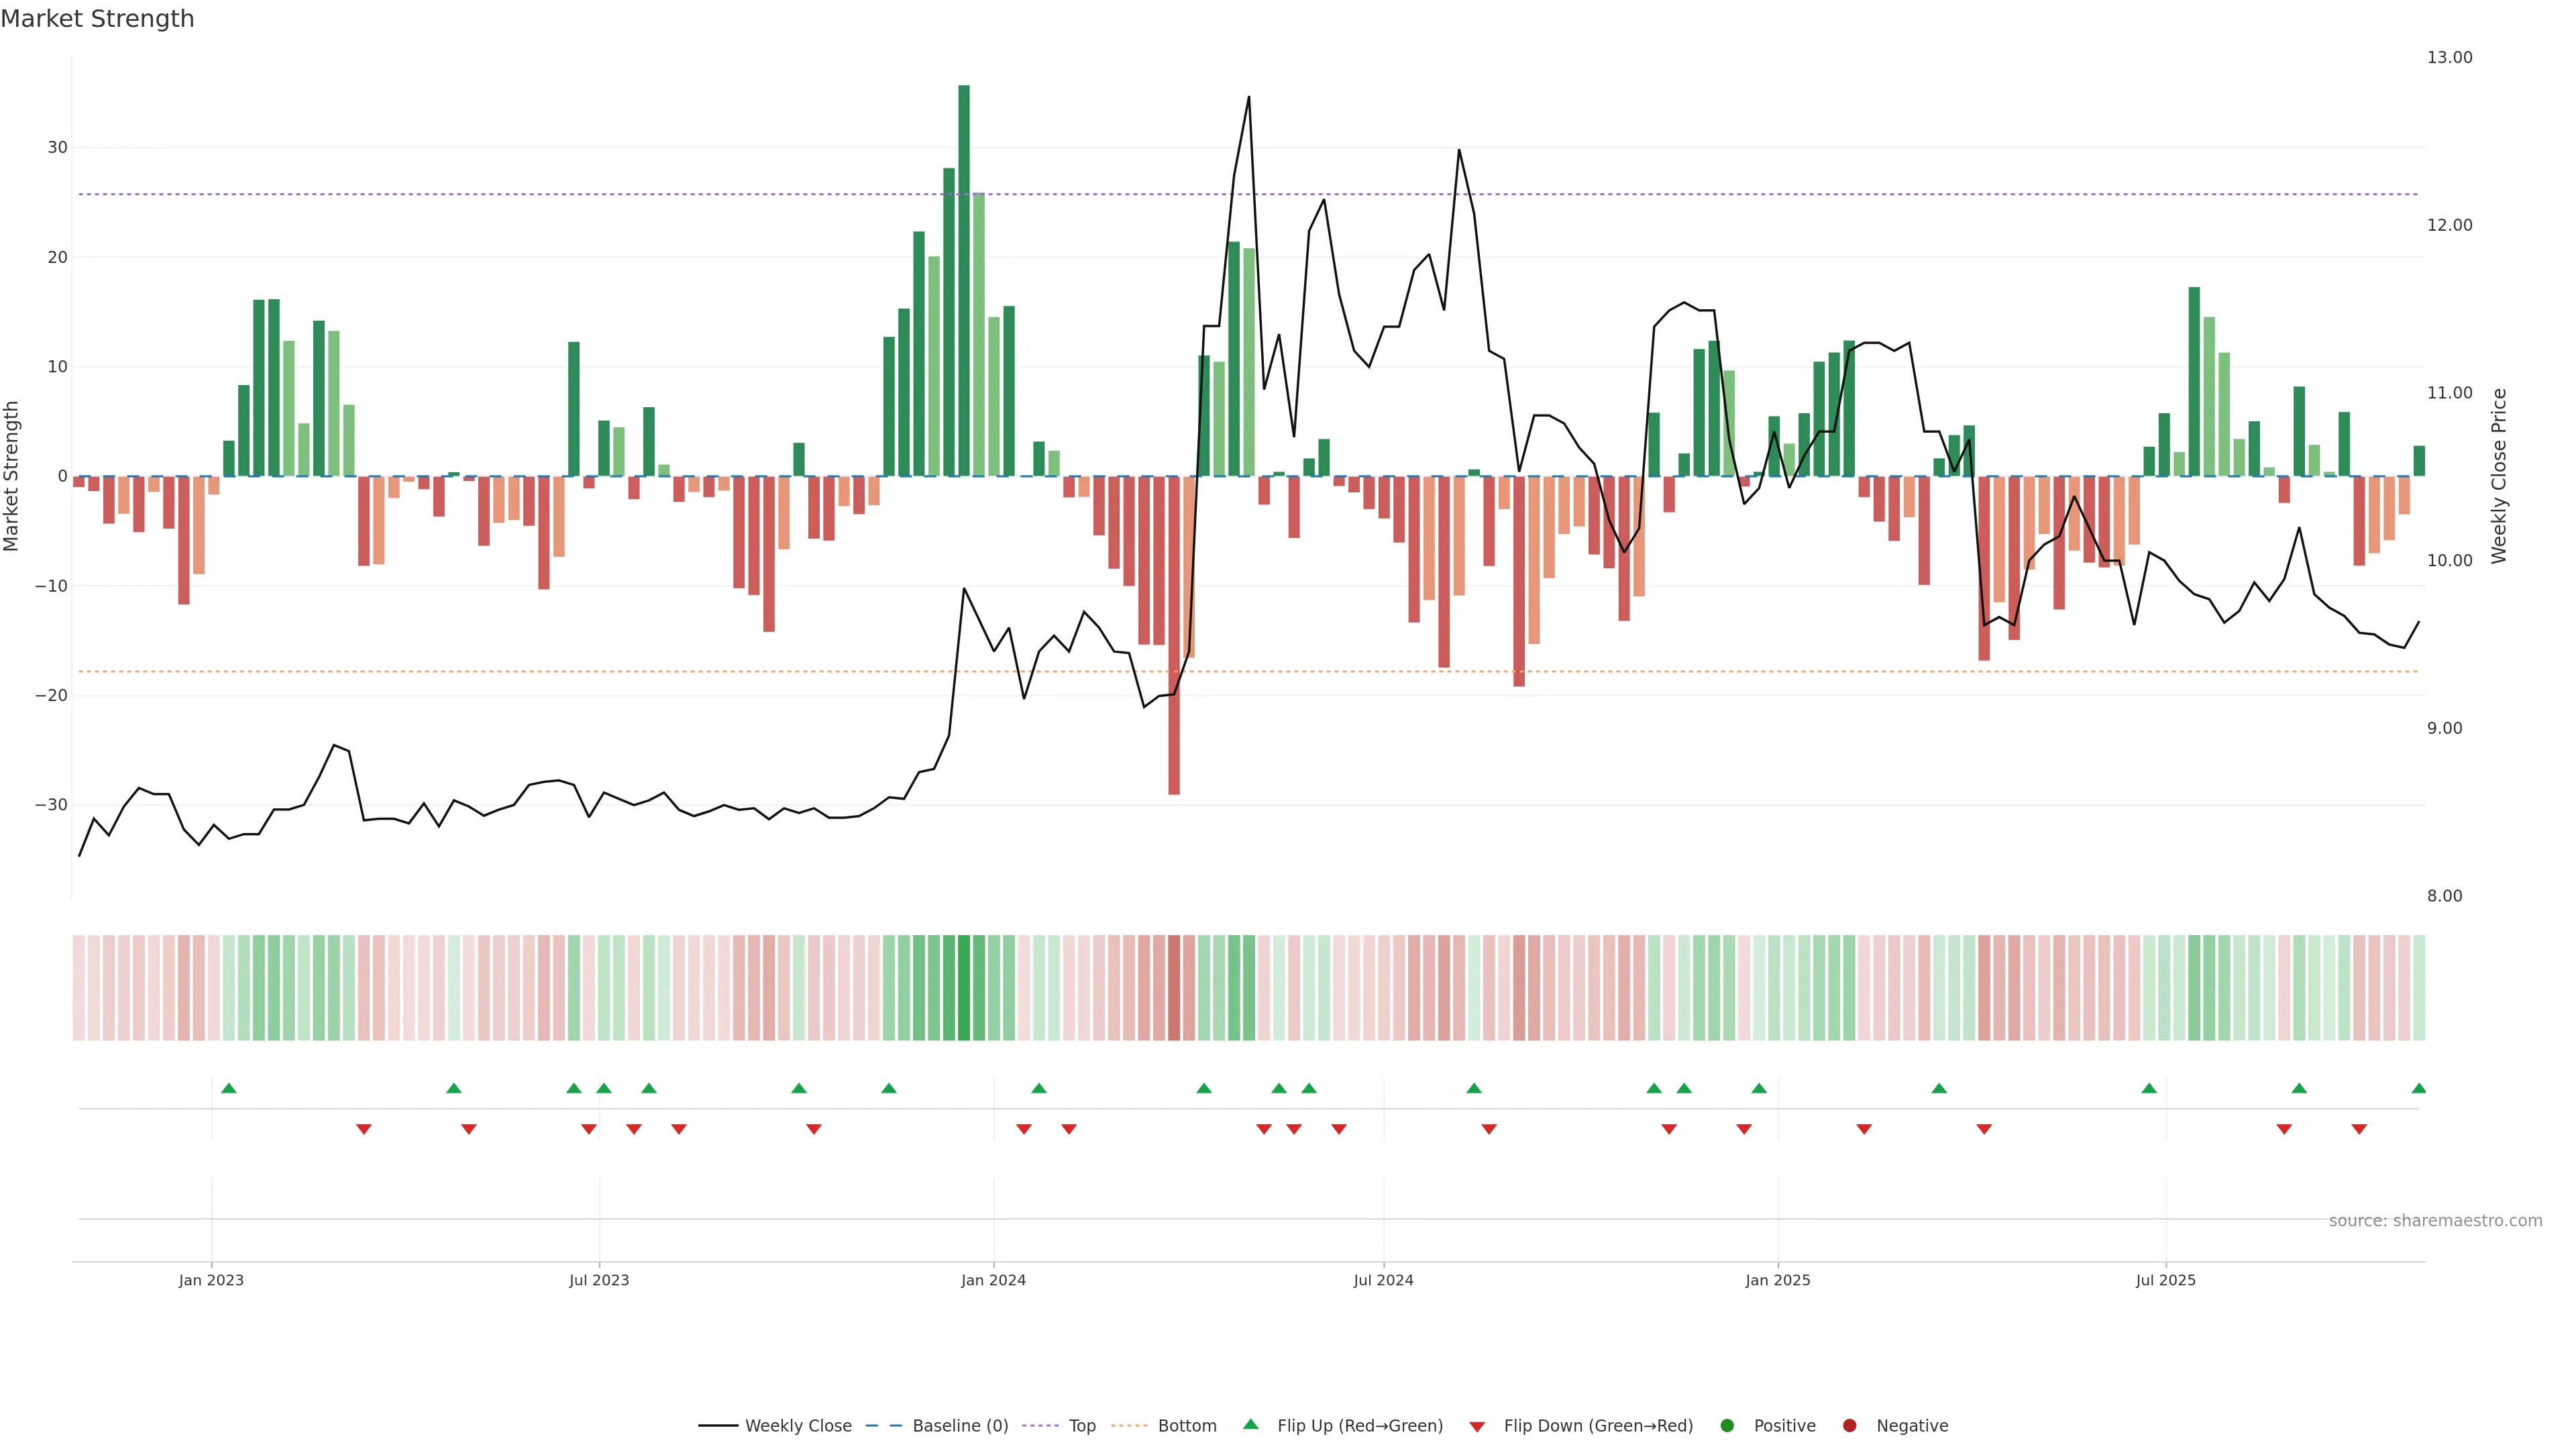Viewport: 2576px width, 1449px height.
Task: Click the Jul 2025 x-axis label
Action: [x=2165, y=1280]
